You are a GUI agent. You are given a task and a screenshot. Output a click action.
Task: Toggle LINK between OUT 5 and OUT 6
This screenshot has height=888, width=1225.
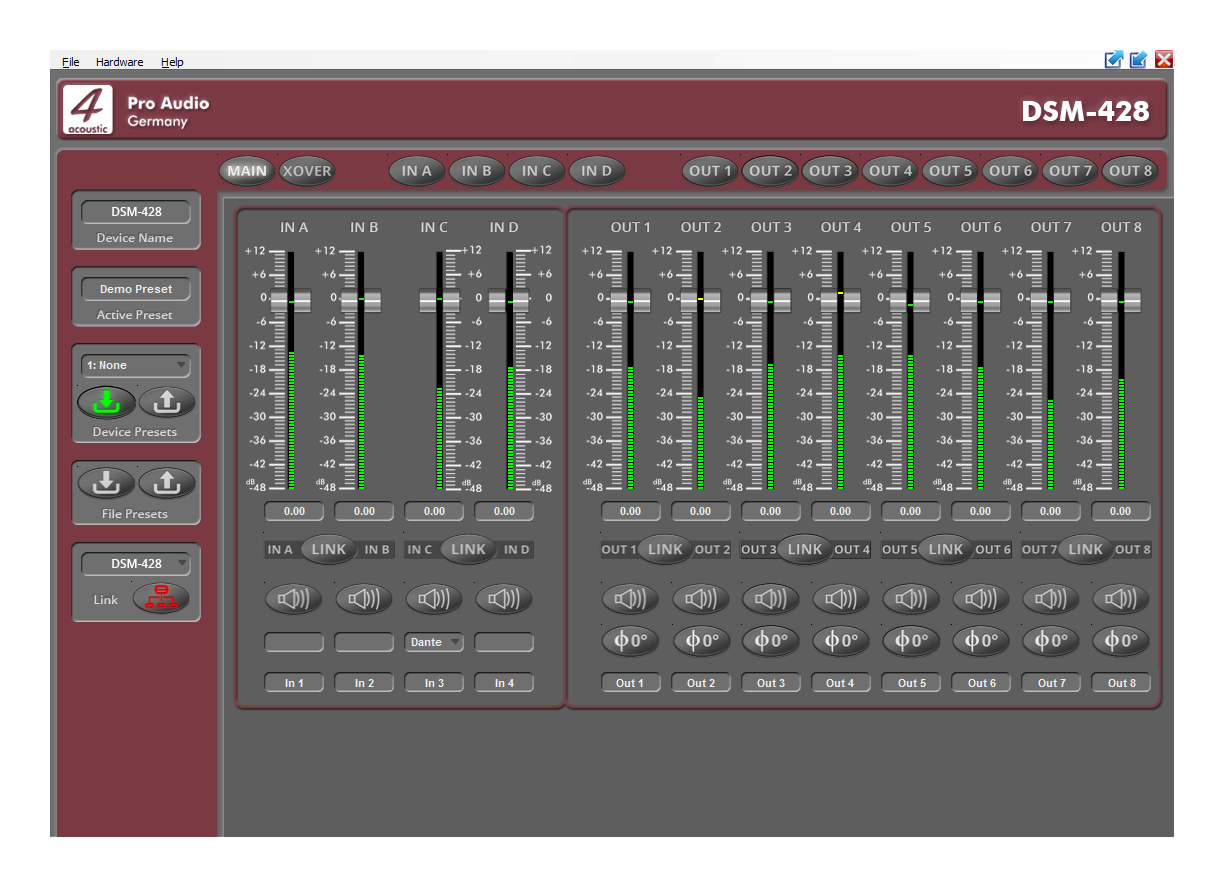coord(945,549)
